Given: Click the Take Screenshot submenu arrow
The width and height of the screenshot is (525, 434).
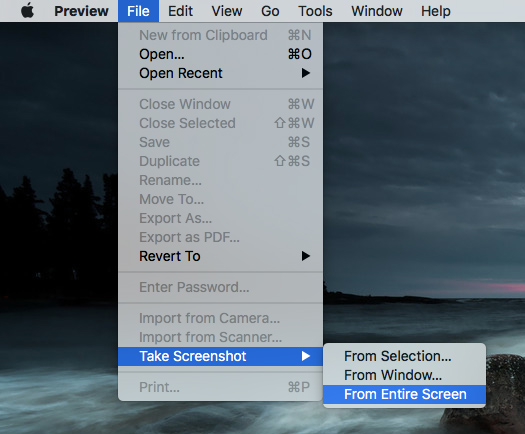Looking at the screenshot, I should point(305,356).
